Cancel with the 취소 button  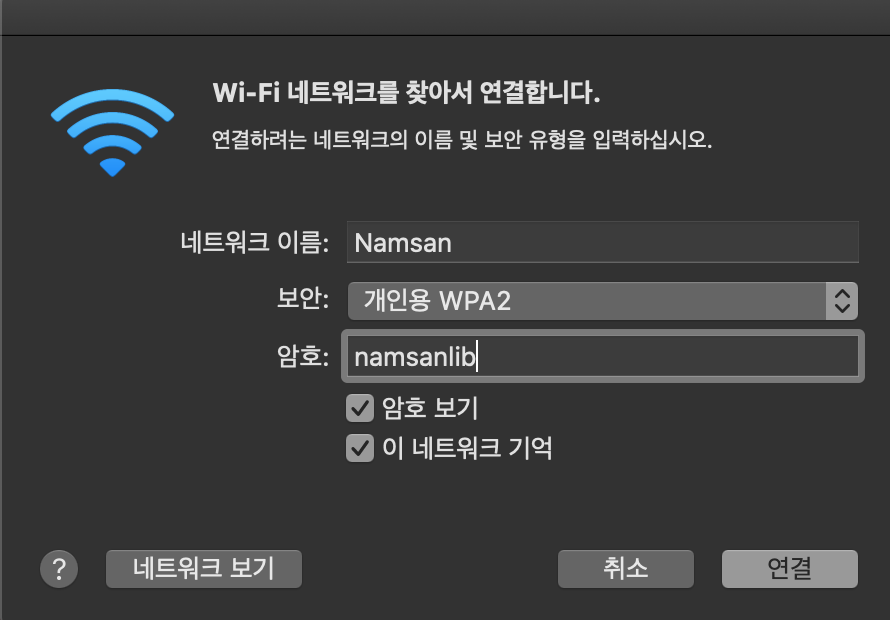tap(625, 568)
